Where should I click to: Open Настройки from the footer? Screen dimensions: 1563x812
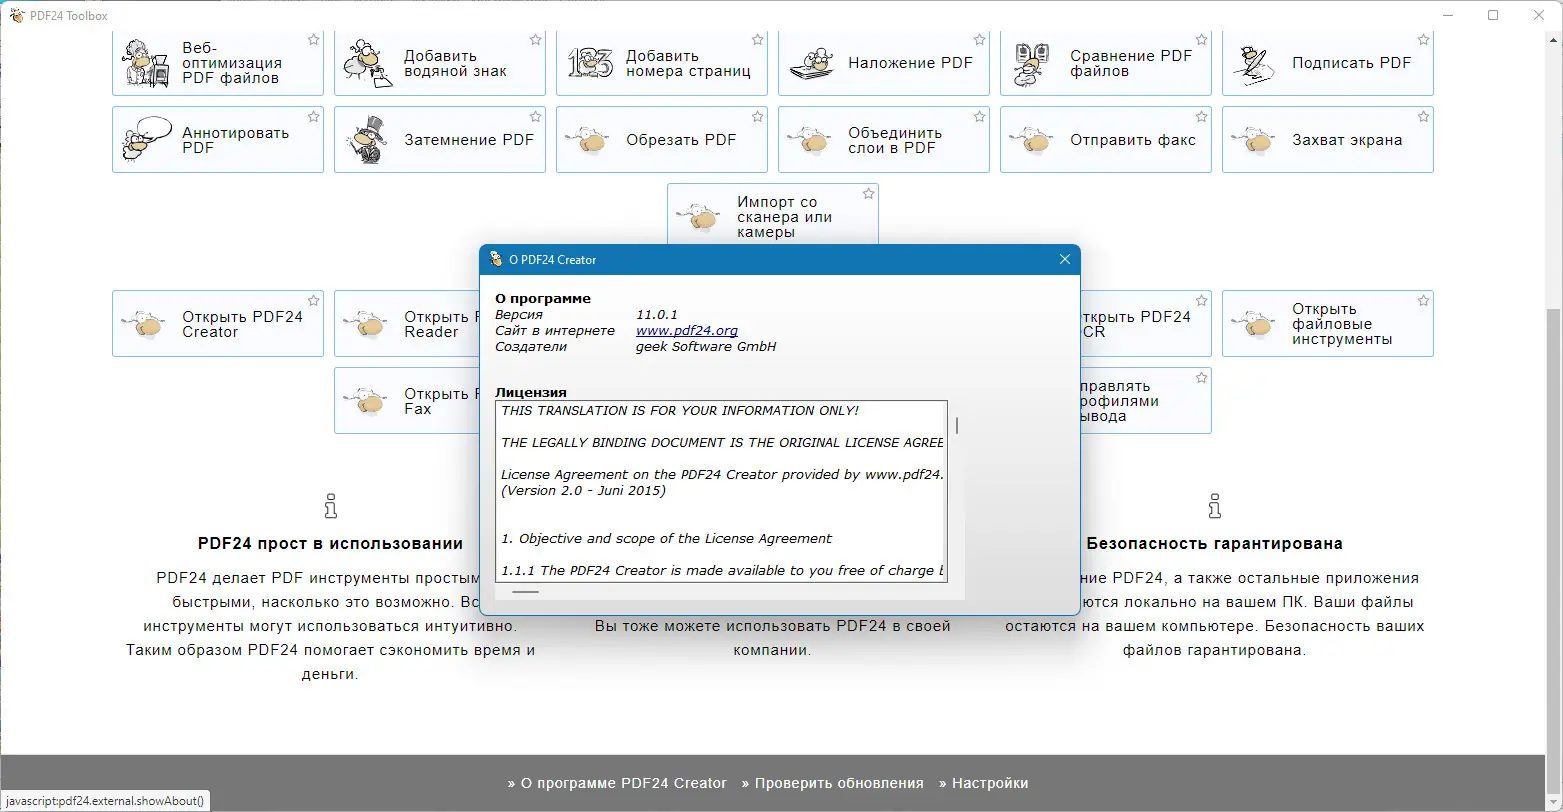(990, 783)
